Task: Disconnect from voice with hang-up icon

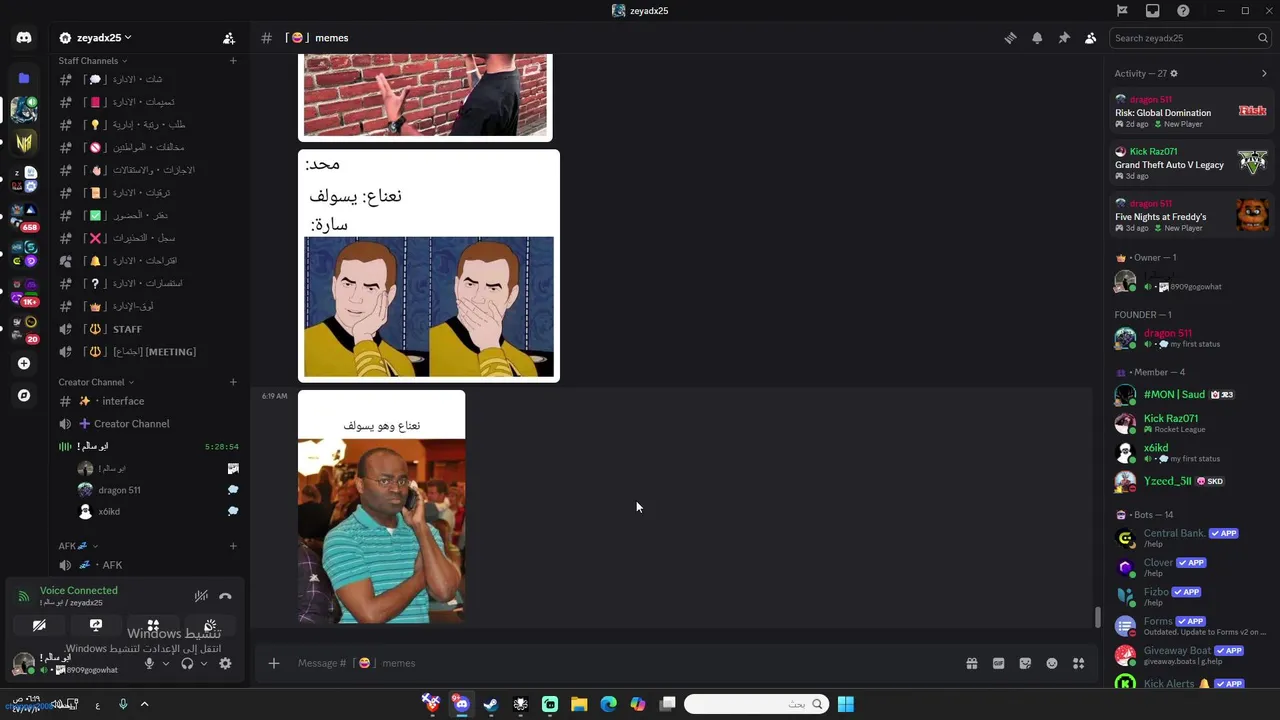Action: click(x=225, y=596)
